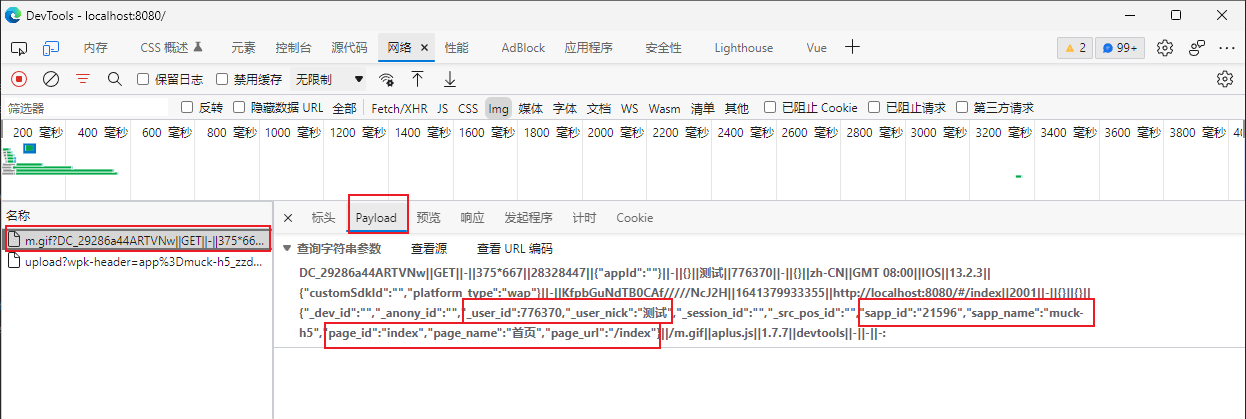Filter requests by Wasm type

[x=664, y=108]
